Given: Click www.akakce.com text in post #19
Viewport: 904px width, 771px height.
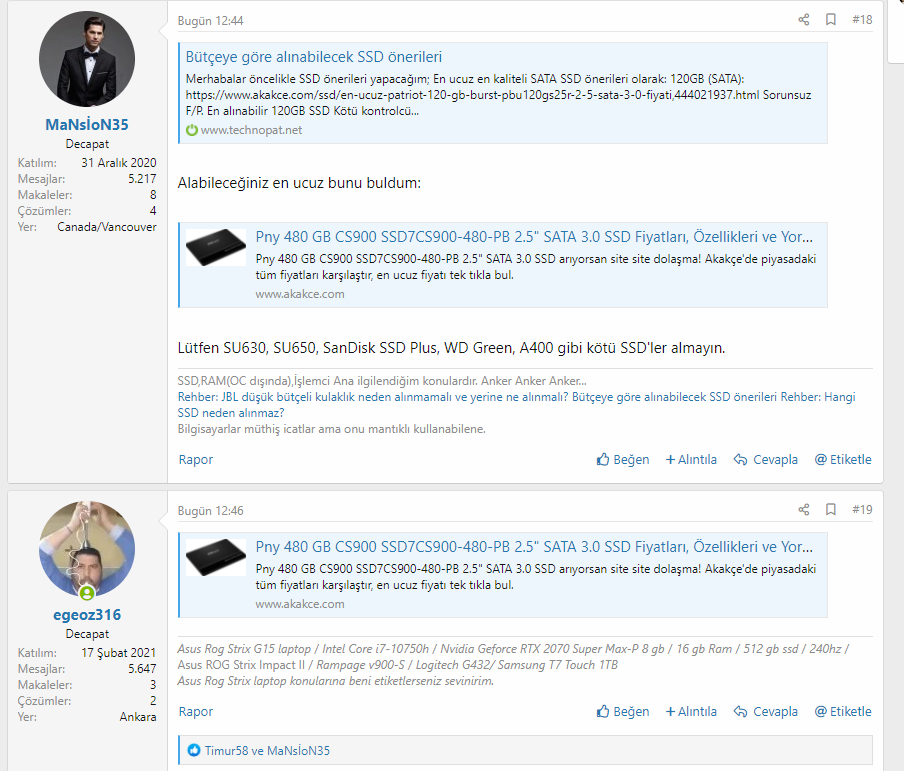Looking at the screenshot, I should tap(300, 604).
